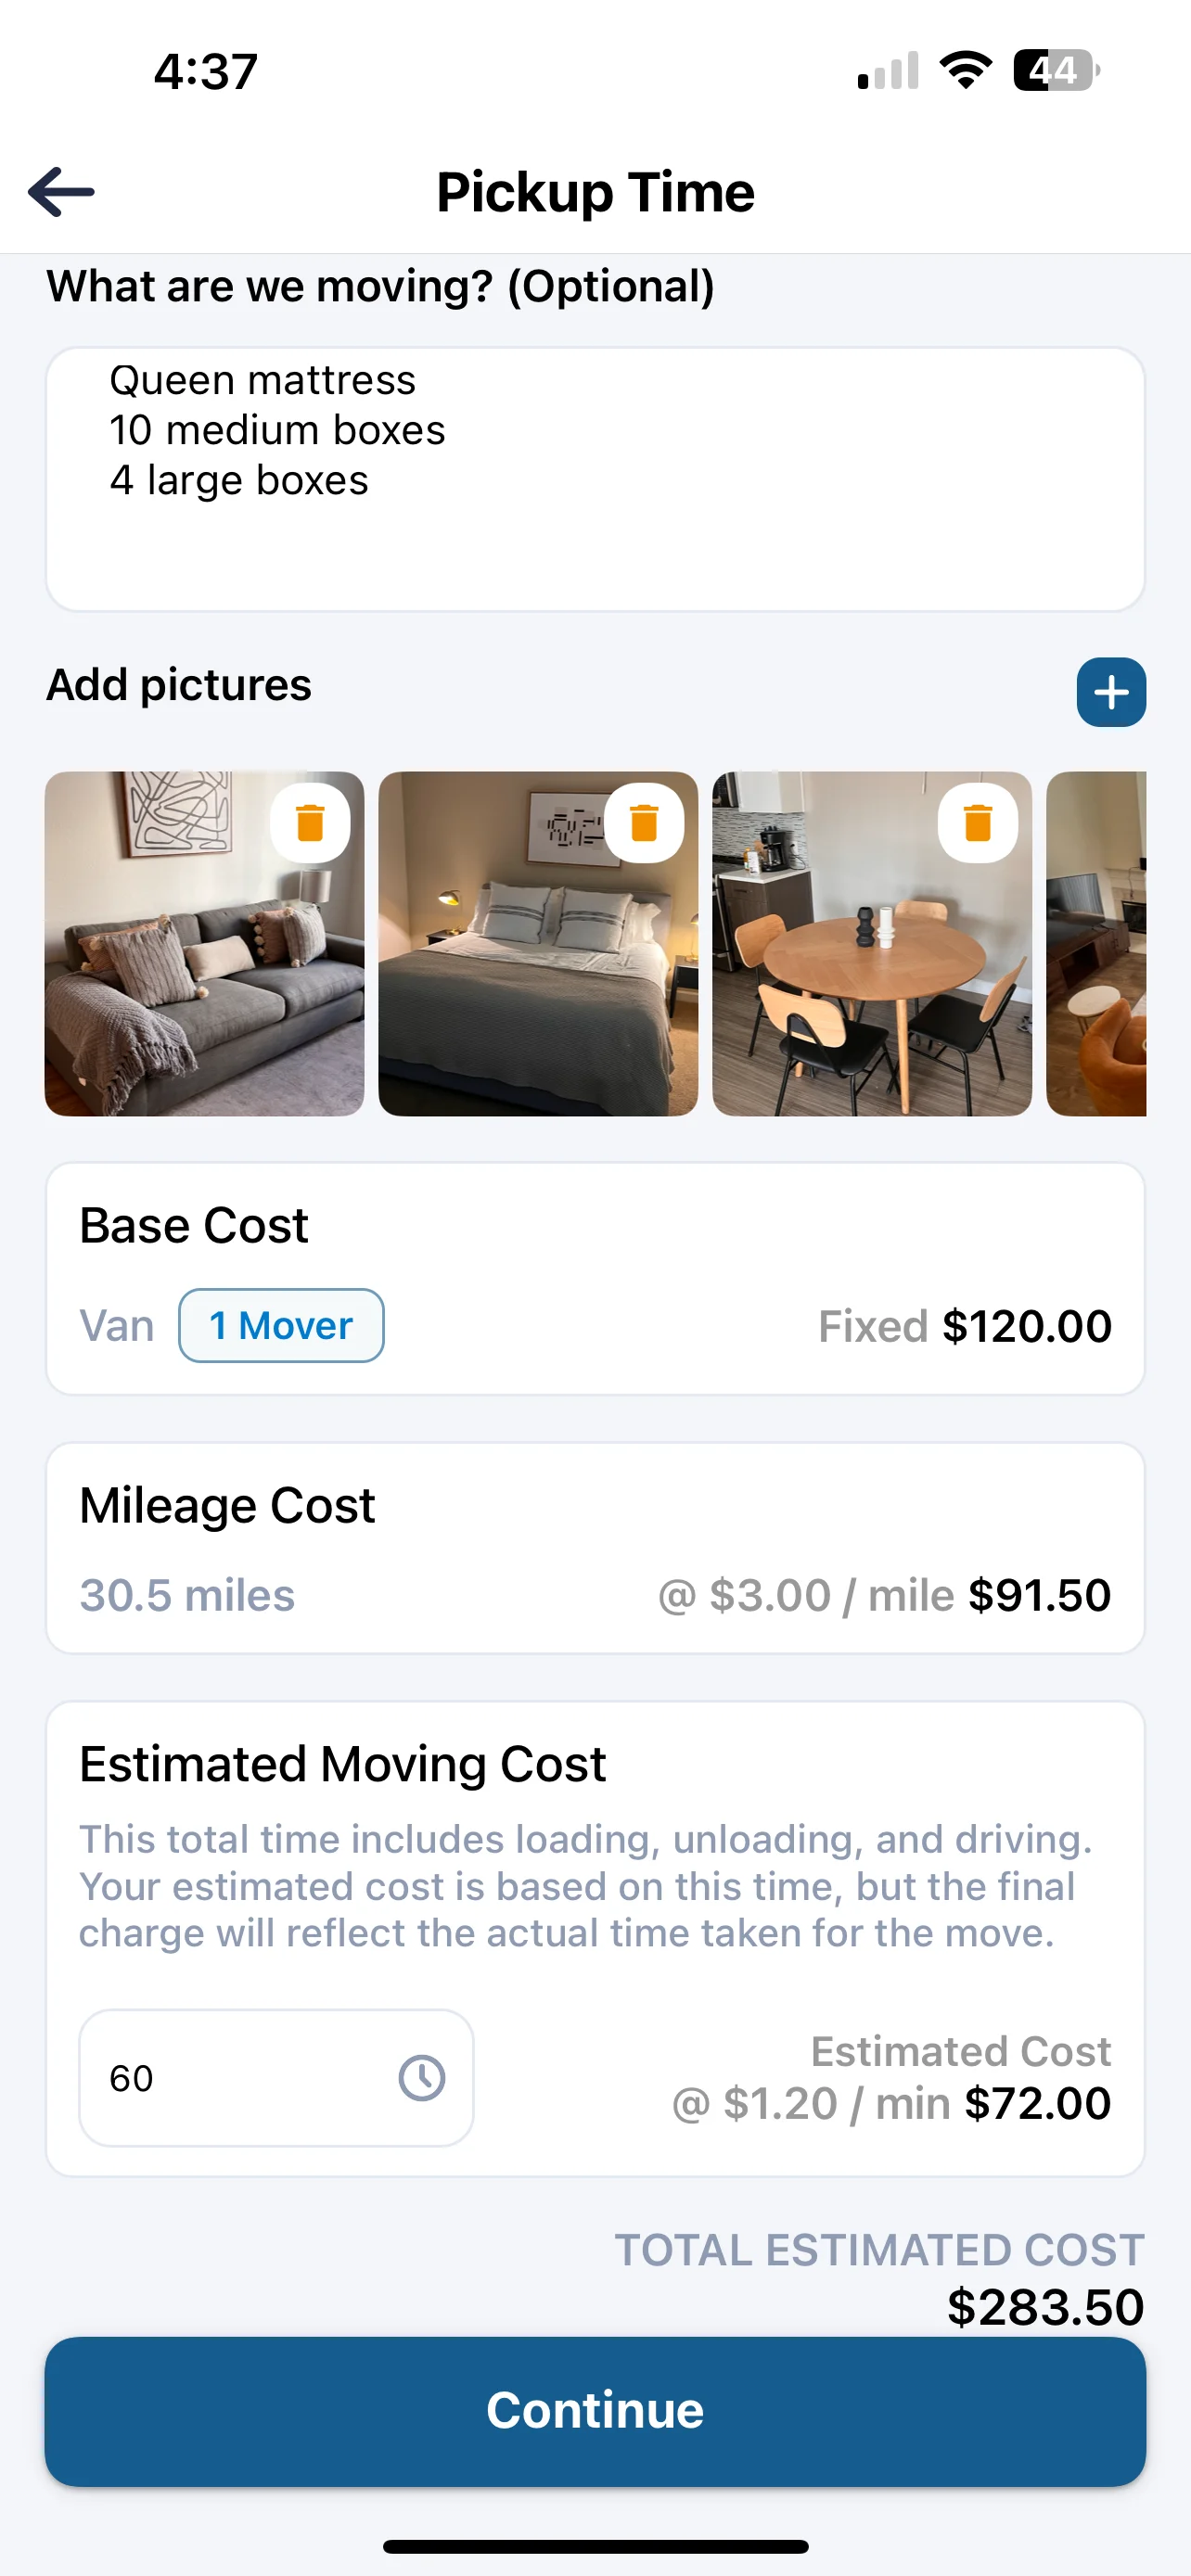Open the clock icon in minutes field
The image size is (1191, 2576).
click(422, 2078)
